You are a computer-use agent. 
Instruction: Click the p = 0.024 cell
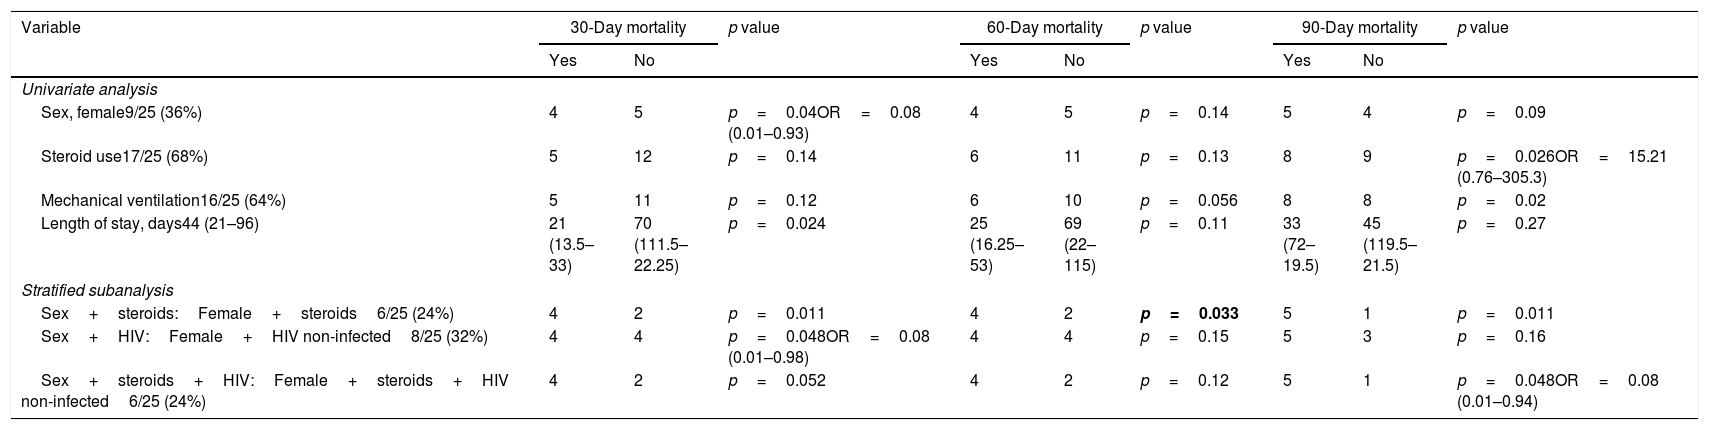click(777, 224)
